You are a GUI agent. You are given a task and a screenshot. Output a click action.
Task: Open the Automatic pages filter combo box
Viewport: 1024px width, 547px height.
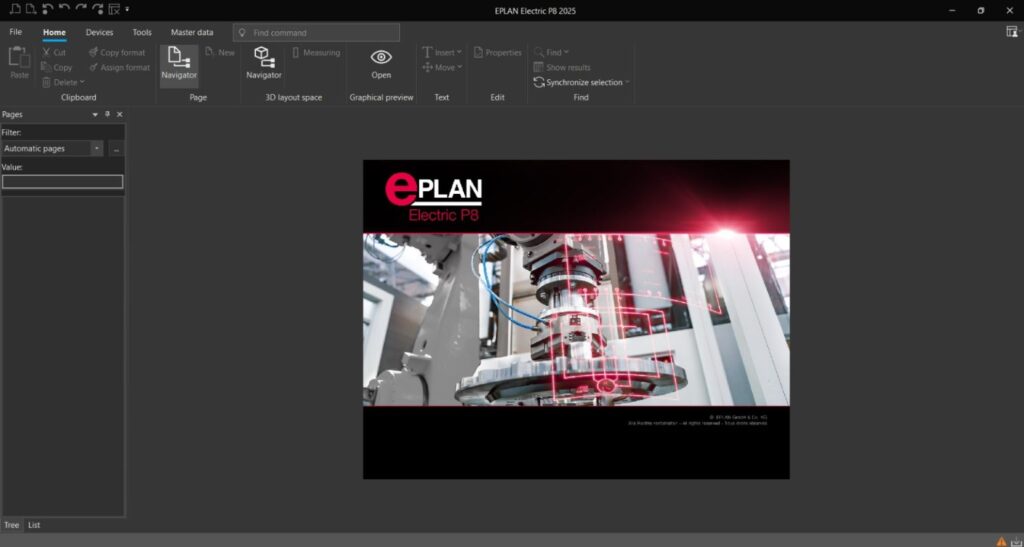(52, 148)
